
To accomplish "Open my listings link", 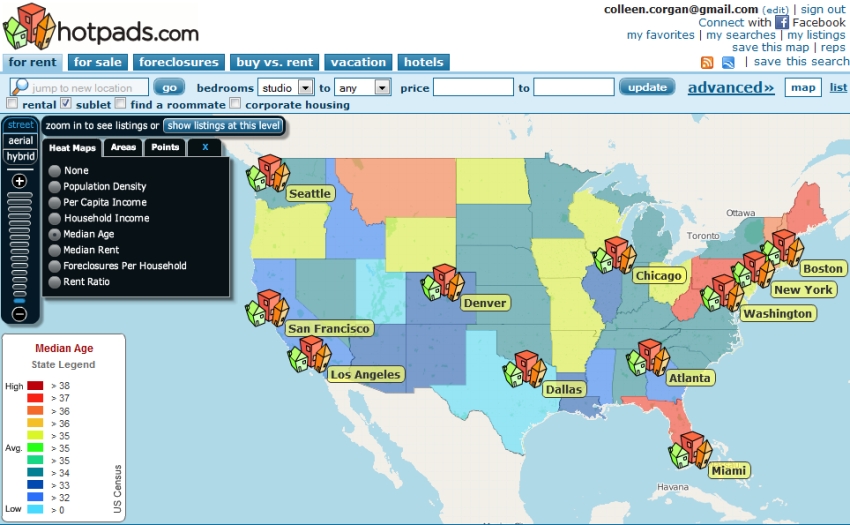I will point(816,35).
